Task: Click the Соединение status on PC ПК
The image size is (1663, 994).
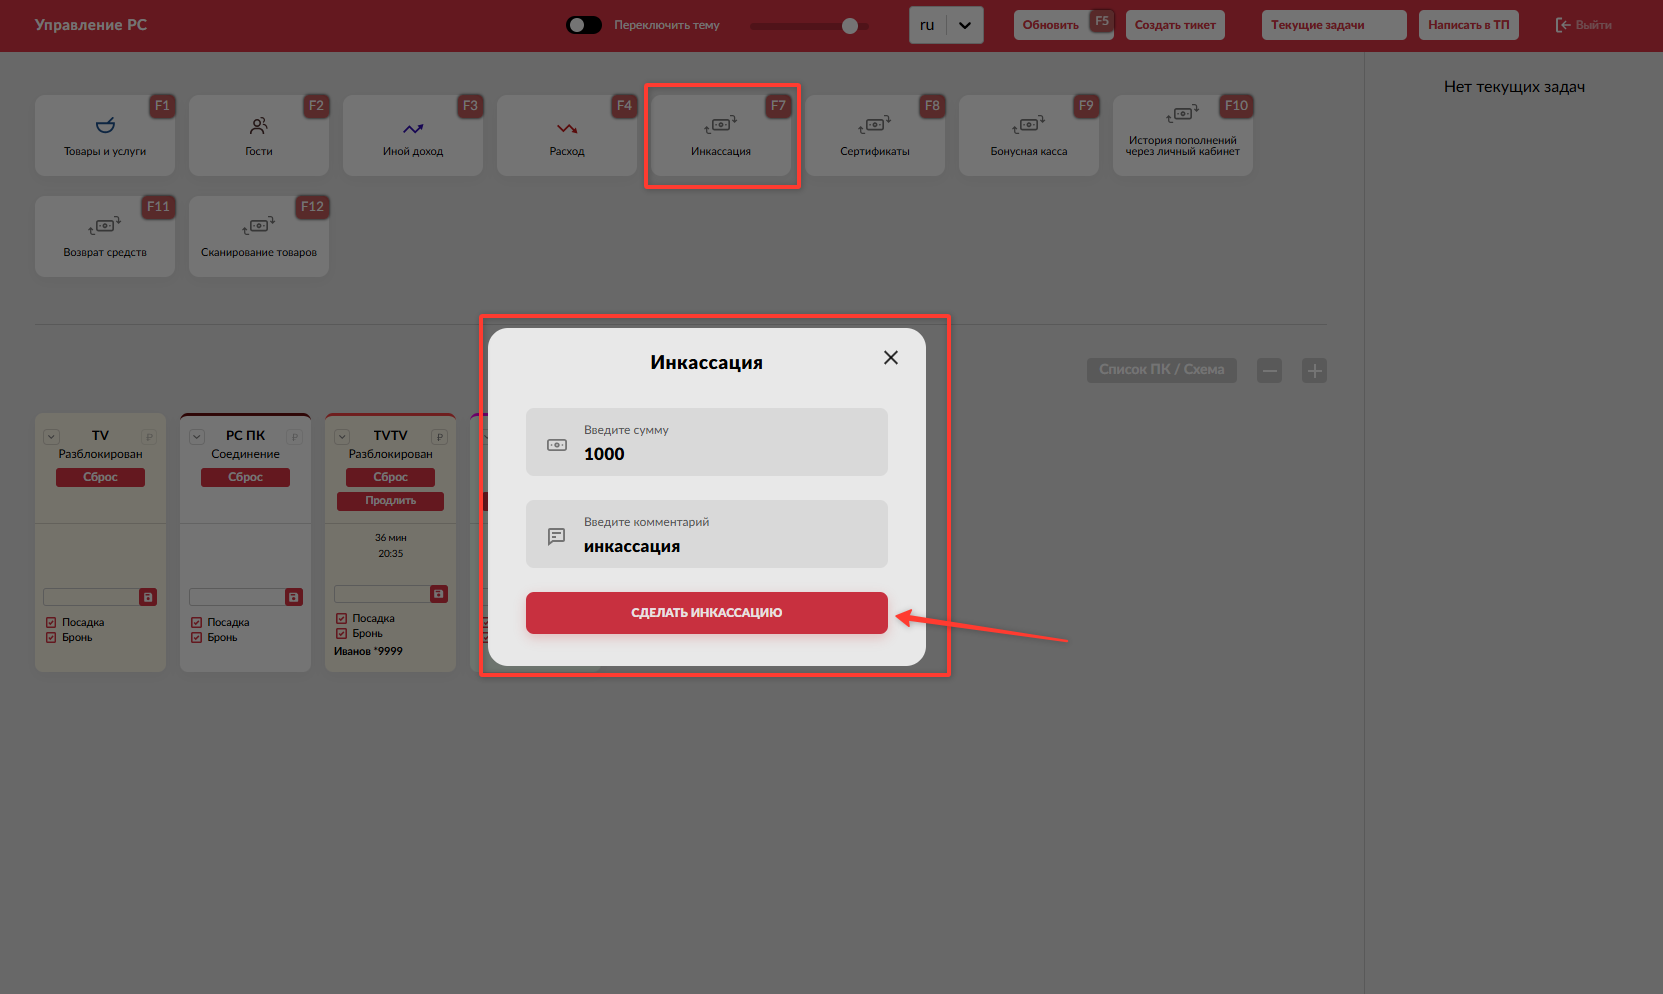Action: coord(245,454)
